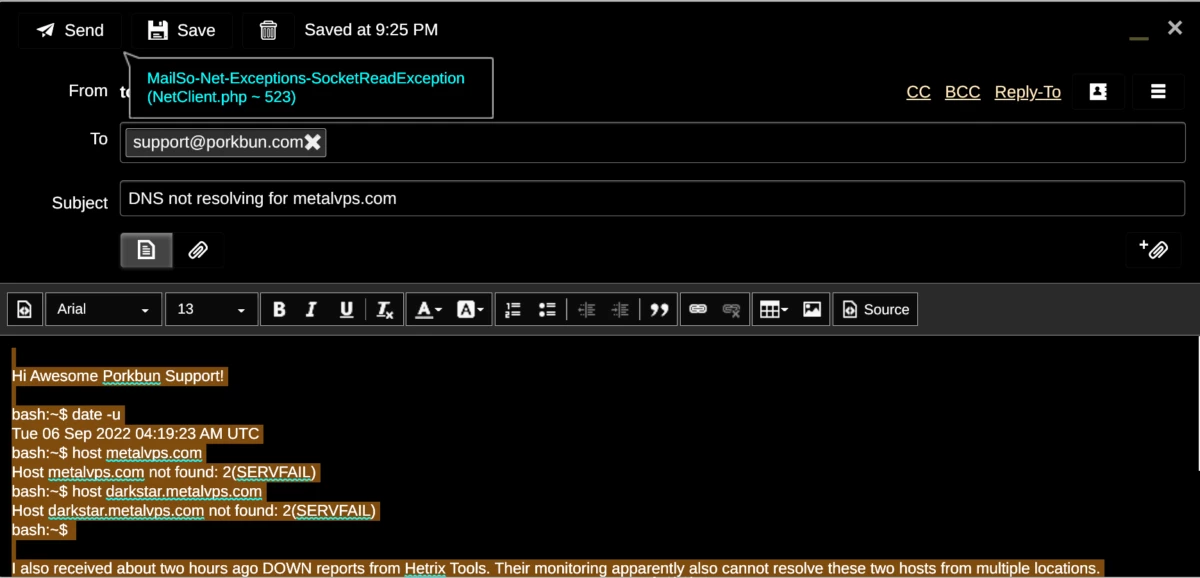Delete the draft with trash icon

[268, 30]
